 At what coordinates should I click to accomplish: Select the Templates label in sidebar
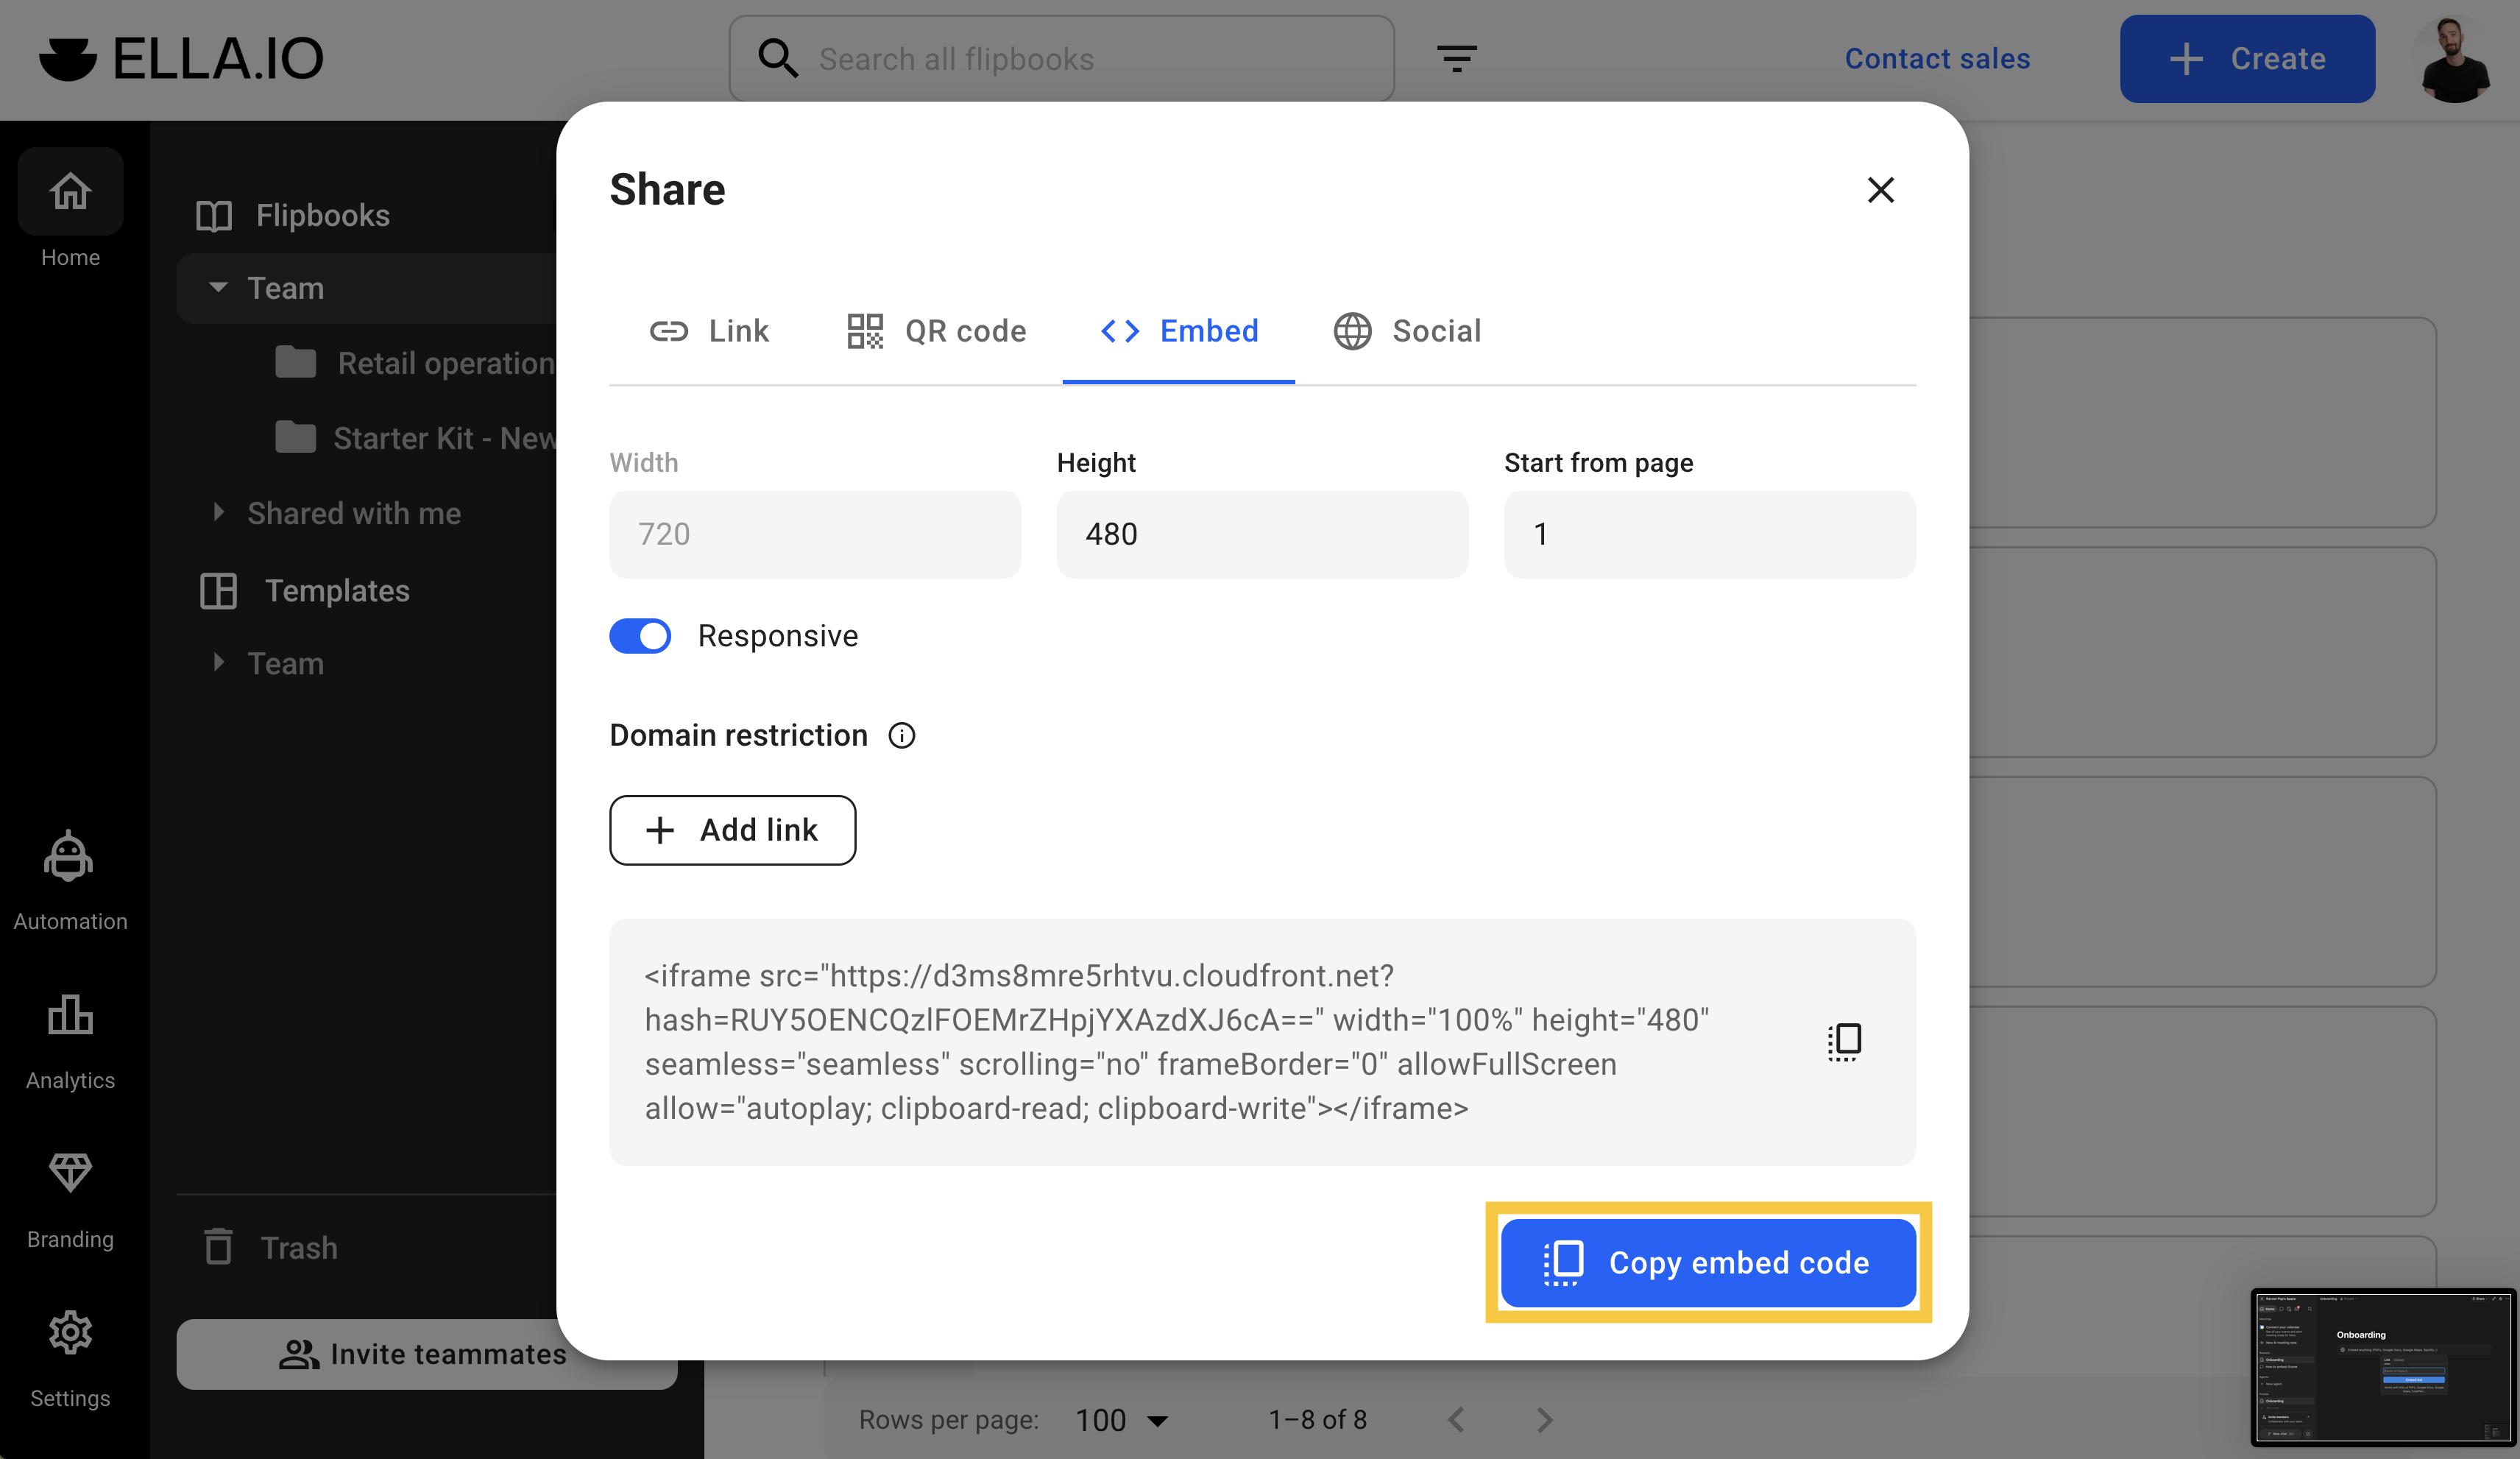pyautogui.click(x=337, y=591)
